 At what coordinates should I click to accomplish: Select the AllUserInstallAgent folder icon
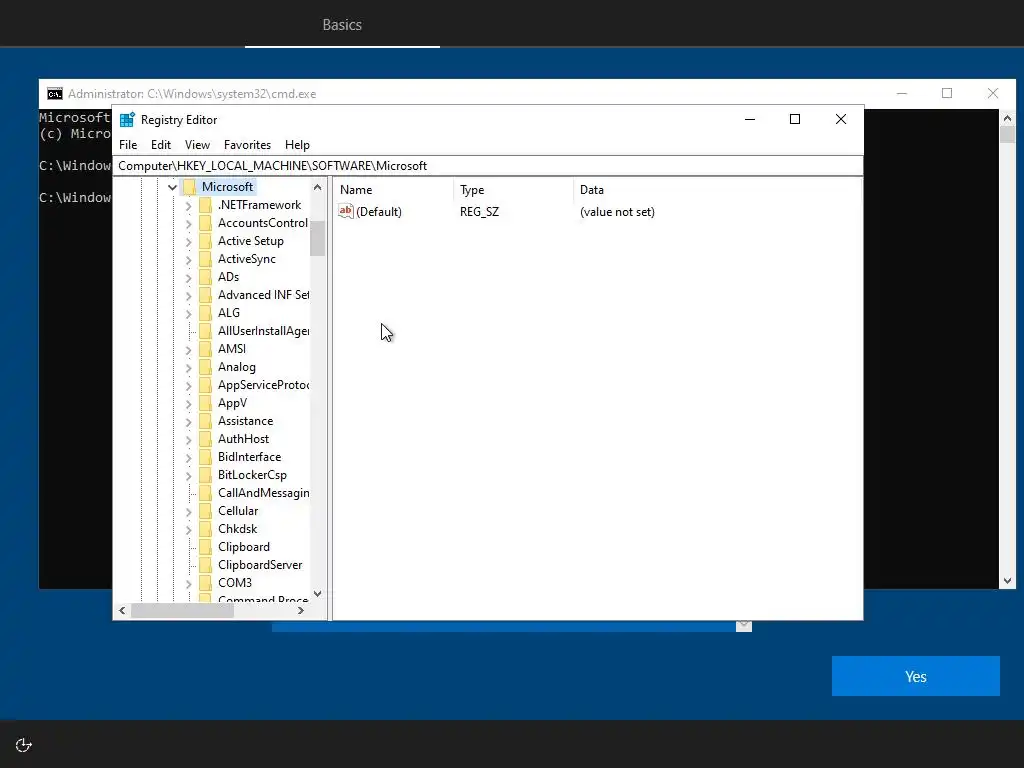point(205,331)
